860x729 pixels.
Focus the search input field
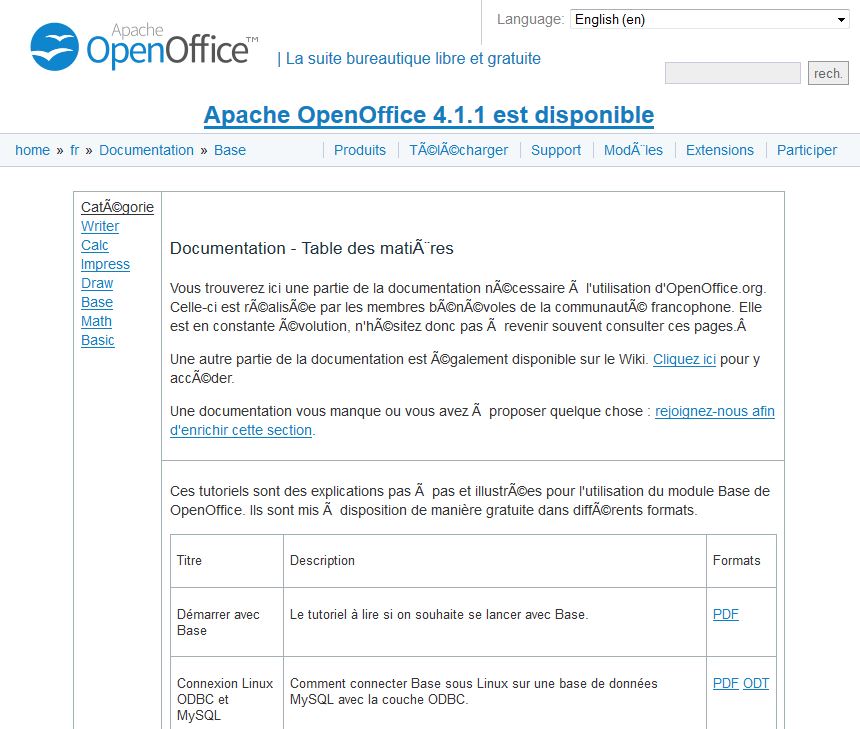(732, 73)
